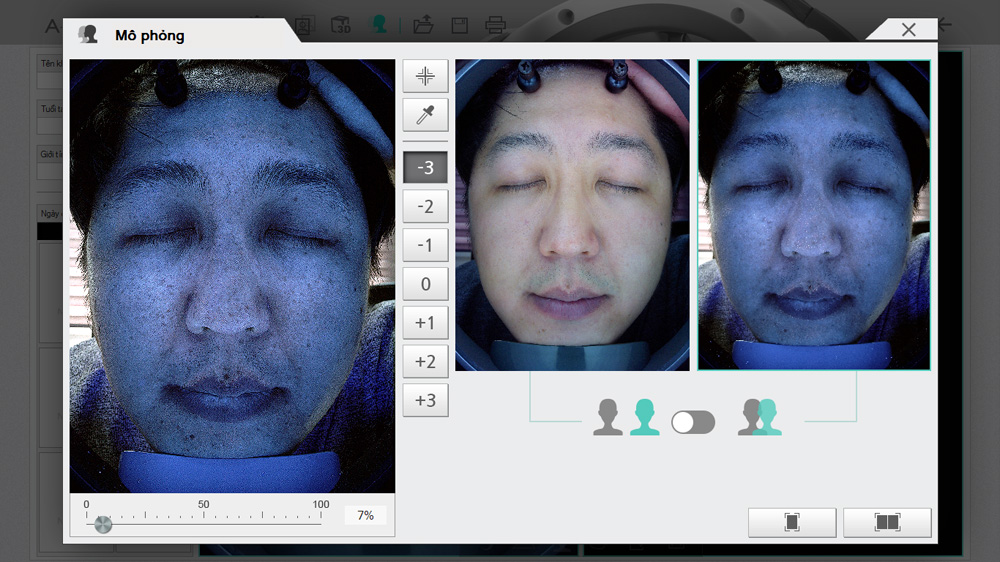Select simulation level -3
This screenshot has height=562, width=1000.
point(425,167)
